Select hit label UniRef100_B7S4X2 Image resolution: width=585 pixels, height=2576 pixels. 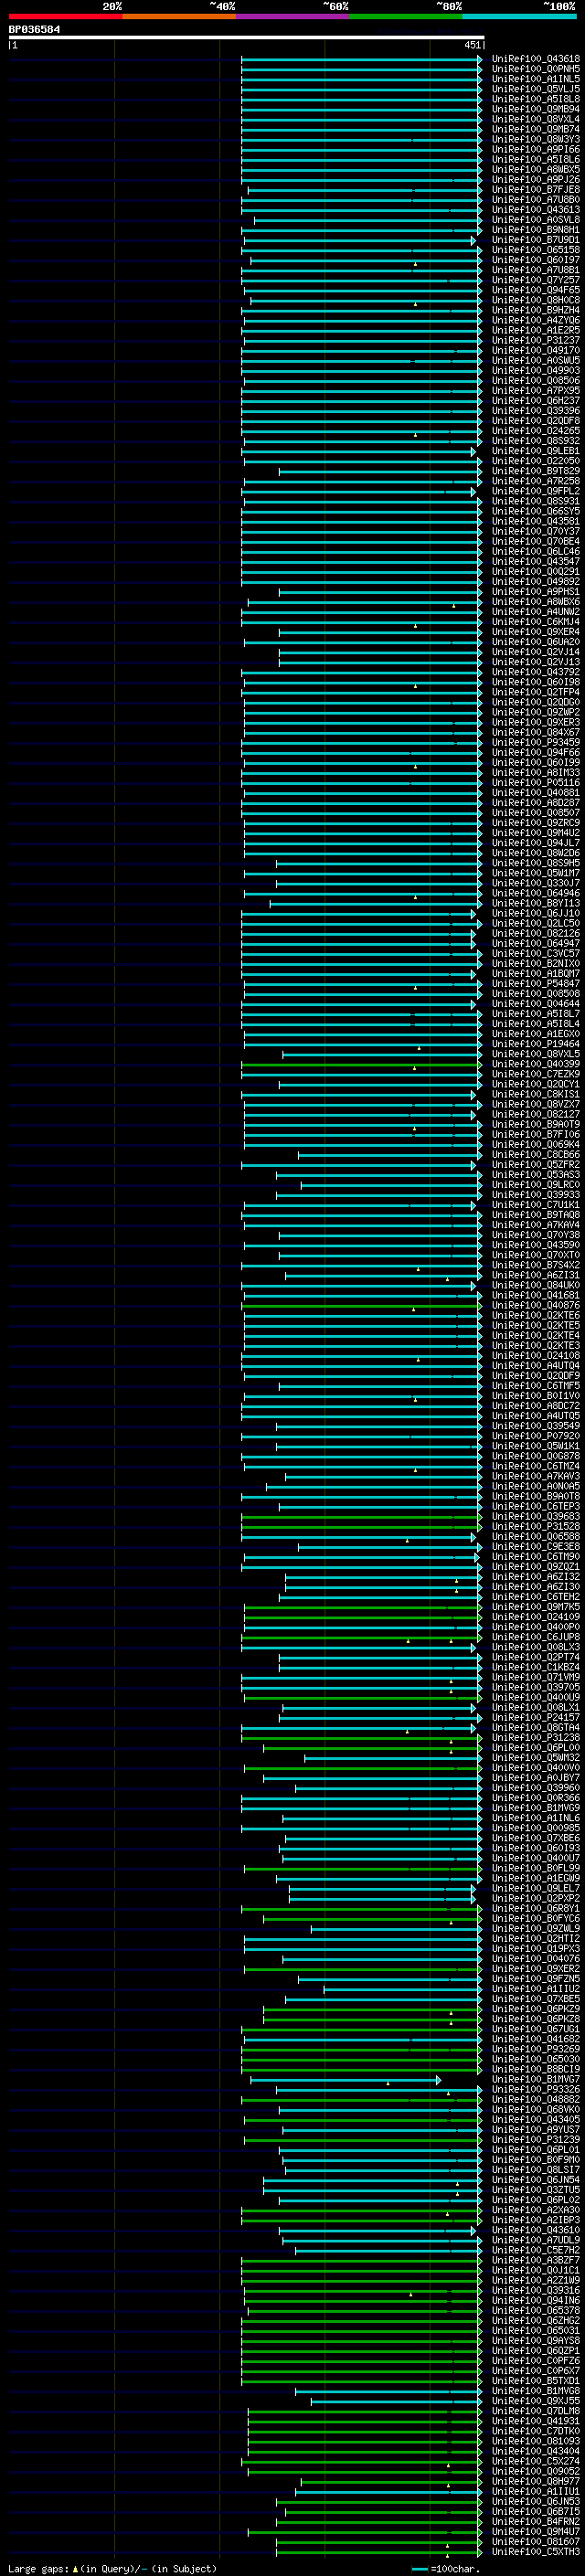[x=536, y=1265]
